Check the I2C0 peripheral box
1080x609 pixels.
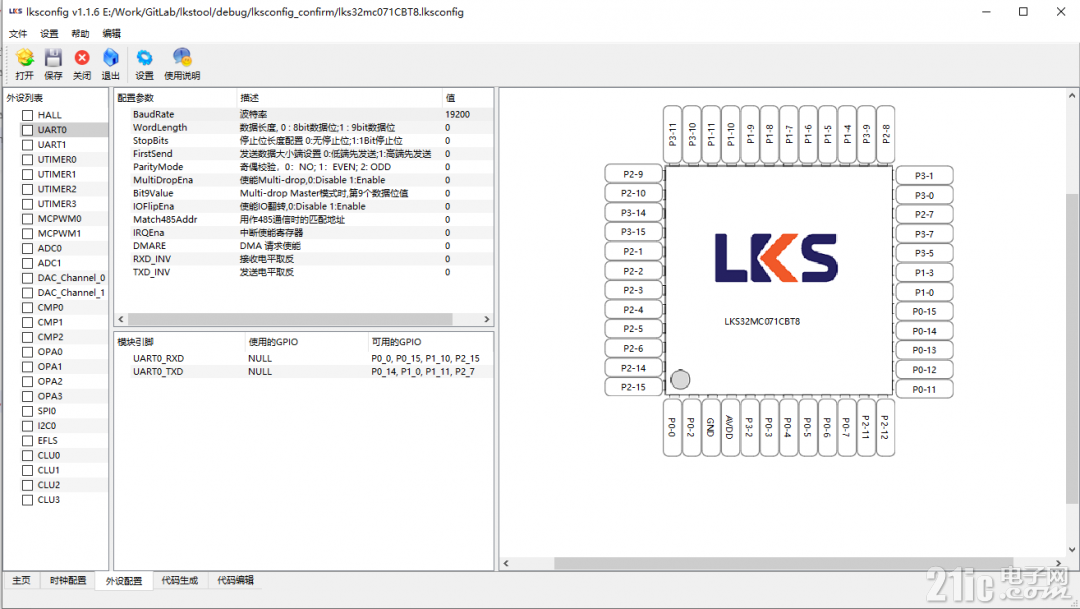(x=28, y=426)
